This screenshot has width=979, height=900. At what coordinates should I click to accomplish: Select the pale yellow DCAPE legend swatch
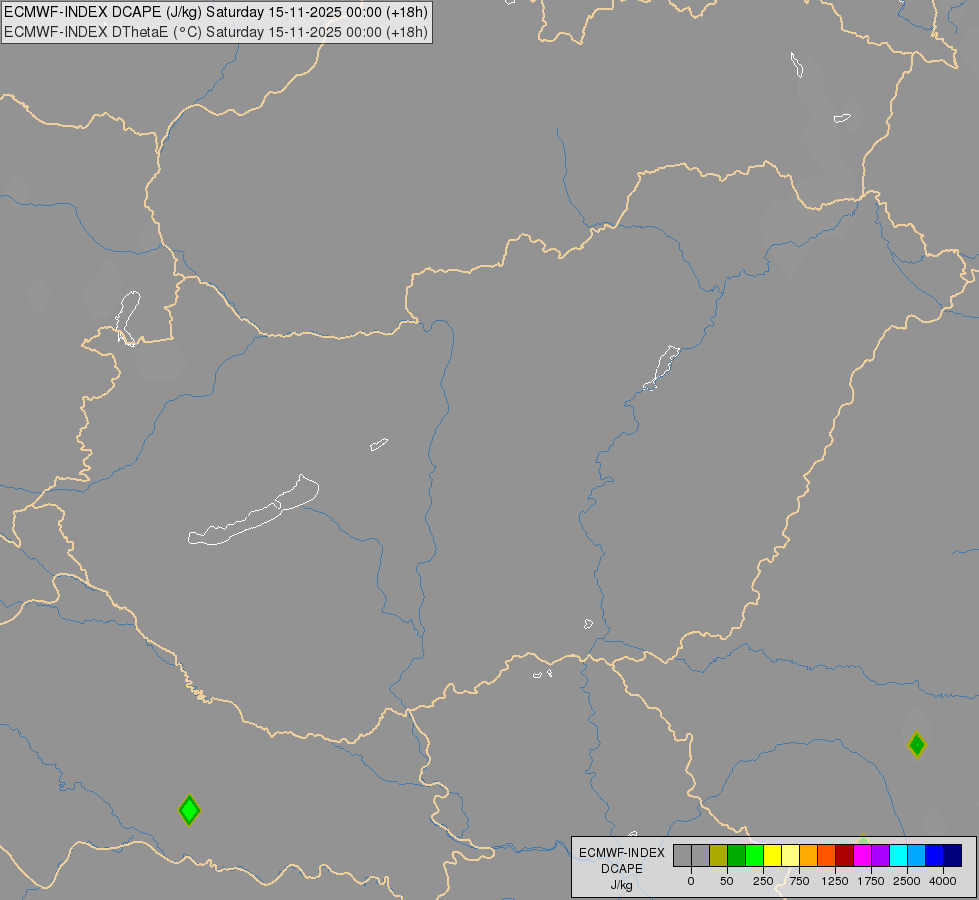(x=790, y=855)
